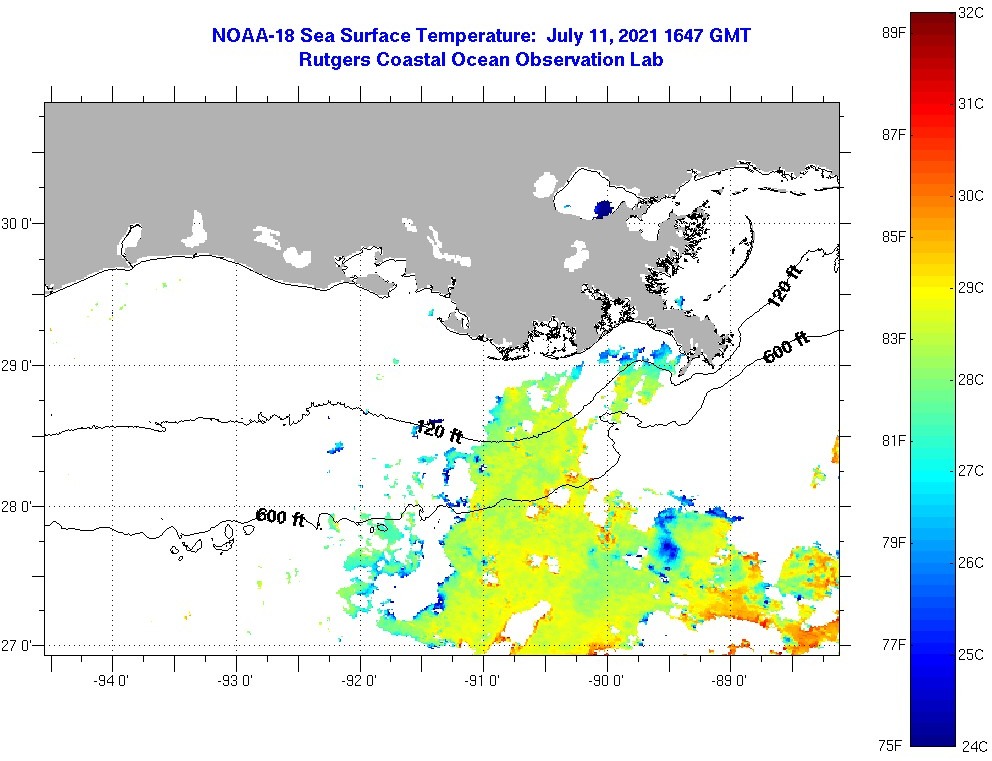
Task: Click the -94 0' longitude label
Action: (x=111, y=681)
